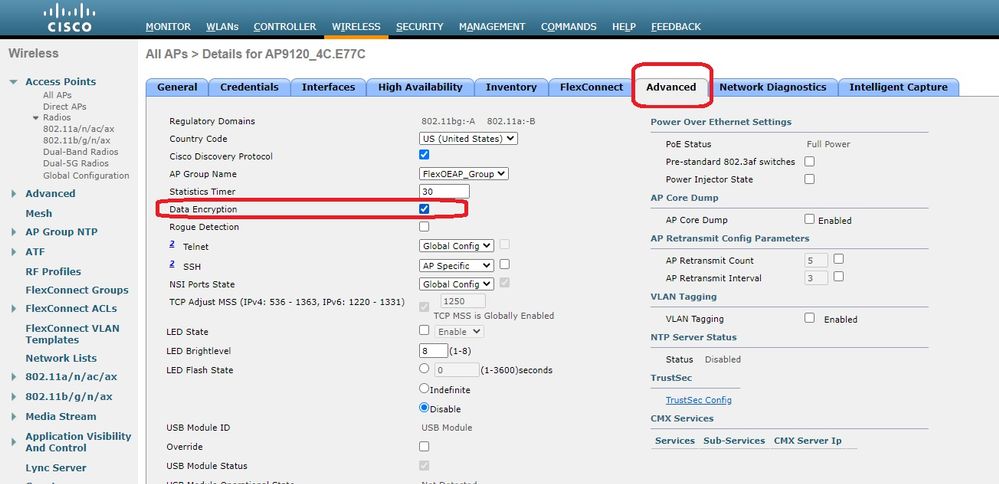The image size is (999, 484).
Task: Click the LED Brightlevel input field
Action: pyautogui.click(x=433, y=350)
